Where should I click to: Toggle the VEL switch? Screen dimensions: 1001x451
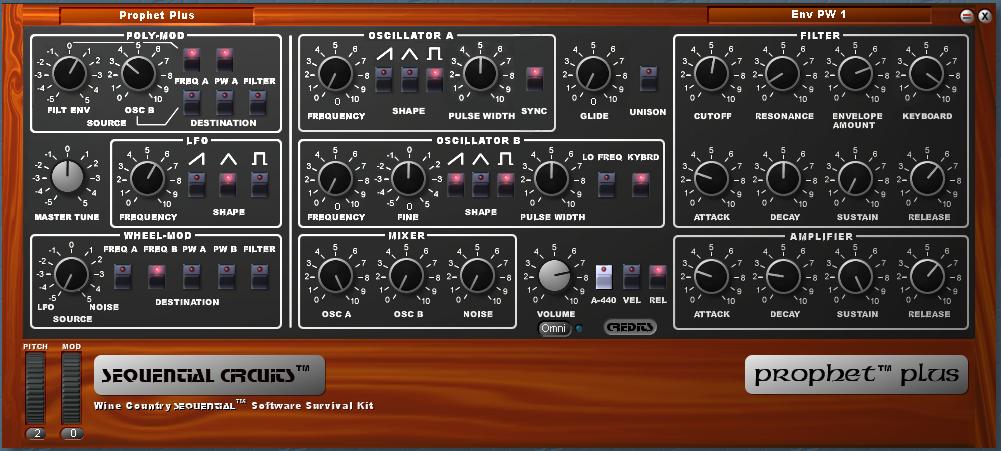631,277
